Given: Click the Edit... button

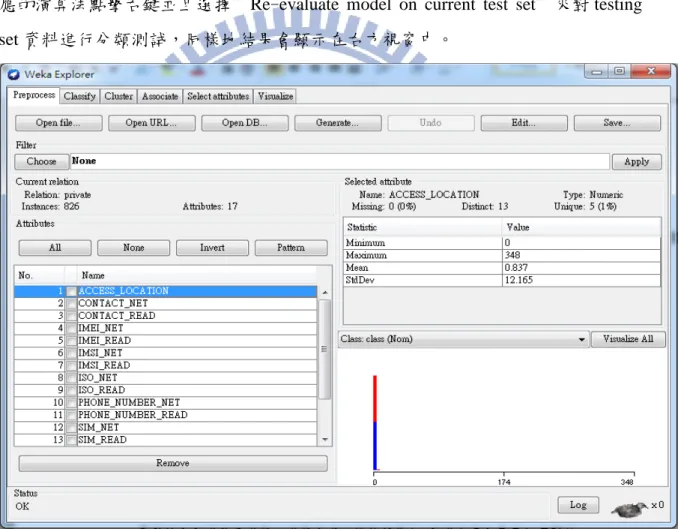Looking at the screenshot, I should coord(524,123).
